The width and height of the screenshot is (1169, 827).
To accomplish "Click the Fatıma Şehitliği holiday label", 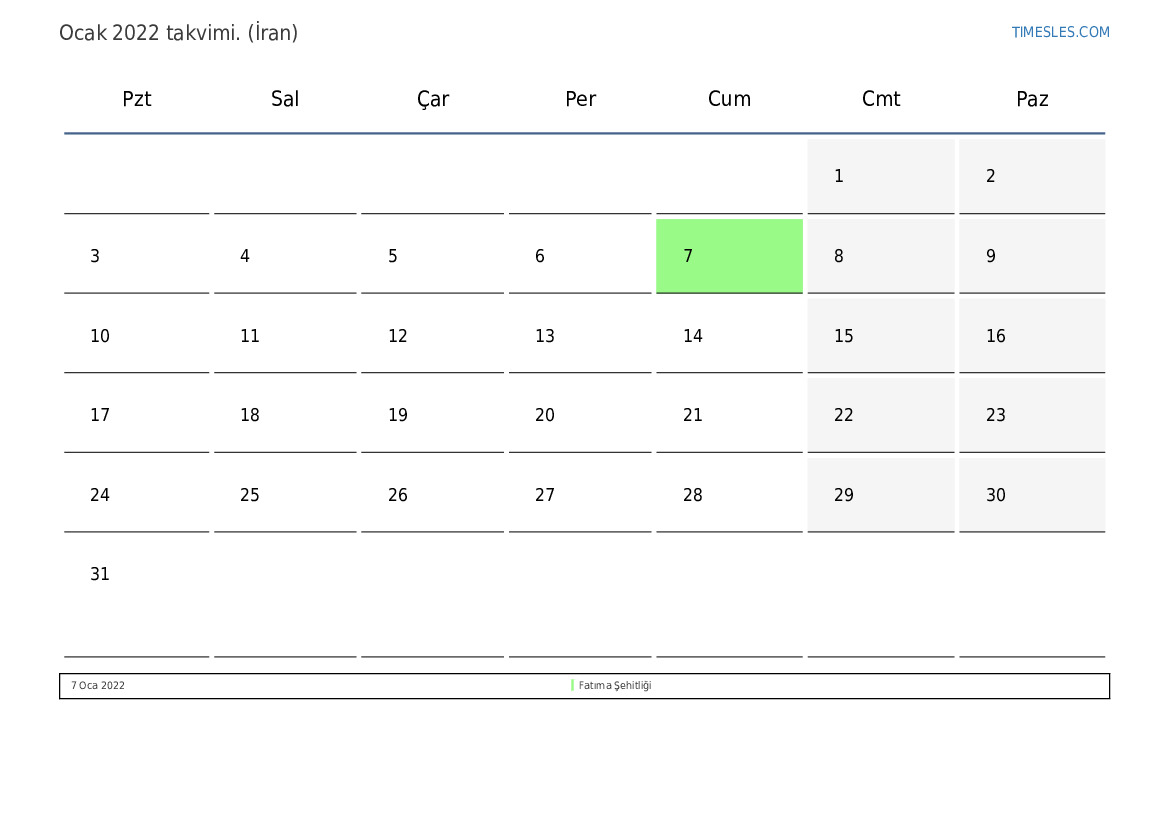I will coord(614,686).
